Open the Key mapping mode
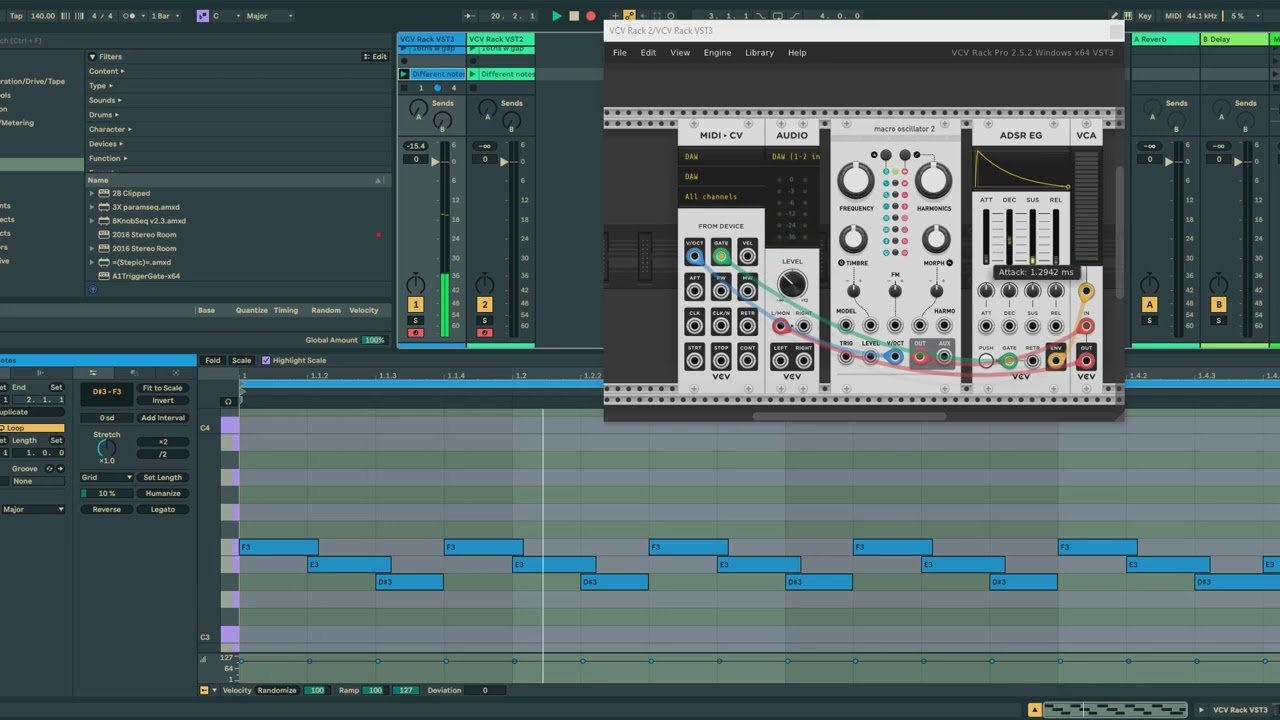 [x=1145, y=16]
